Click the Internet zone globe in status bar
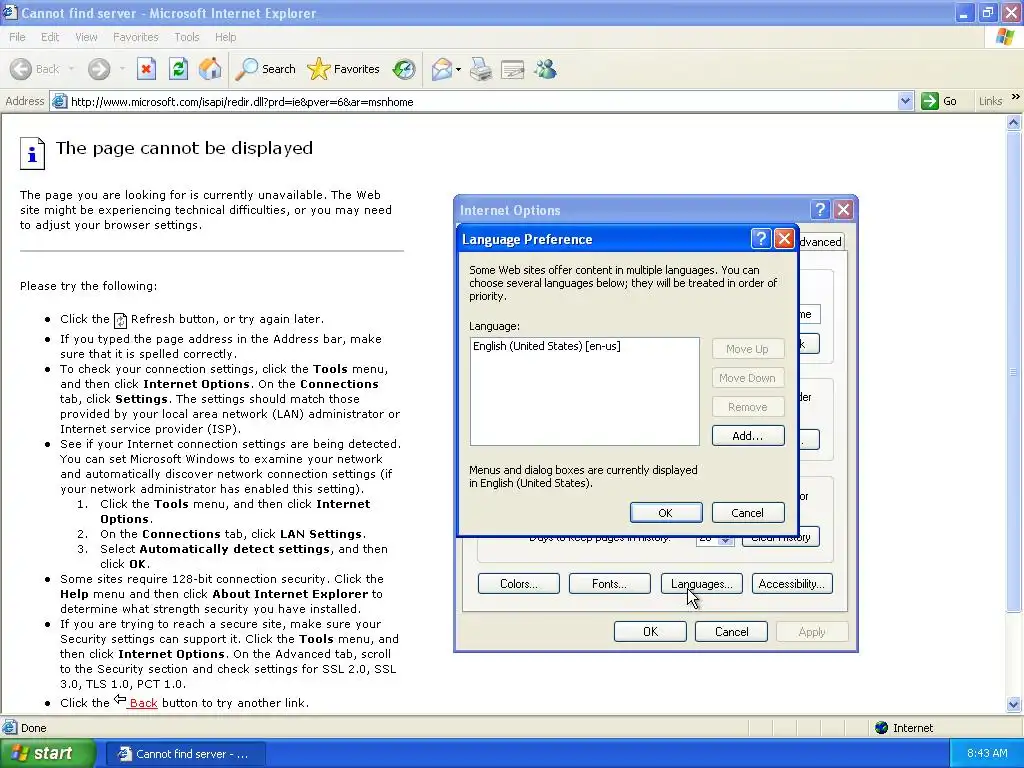This screenshot has width=1024, height=768. pos(882,728)
